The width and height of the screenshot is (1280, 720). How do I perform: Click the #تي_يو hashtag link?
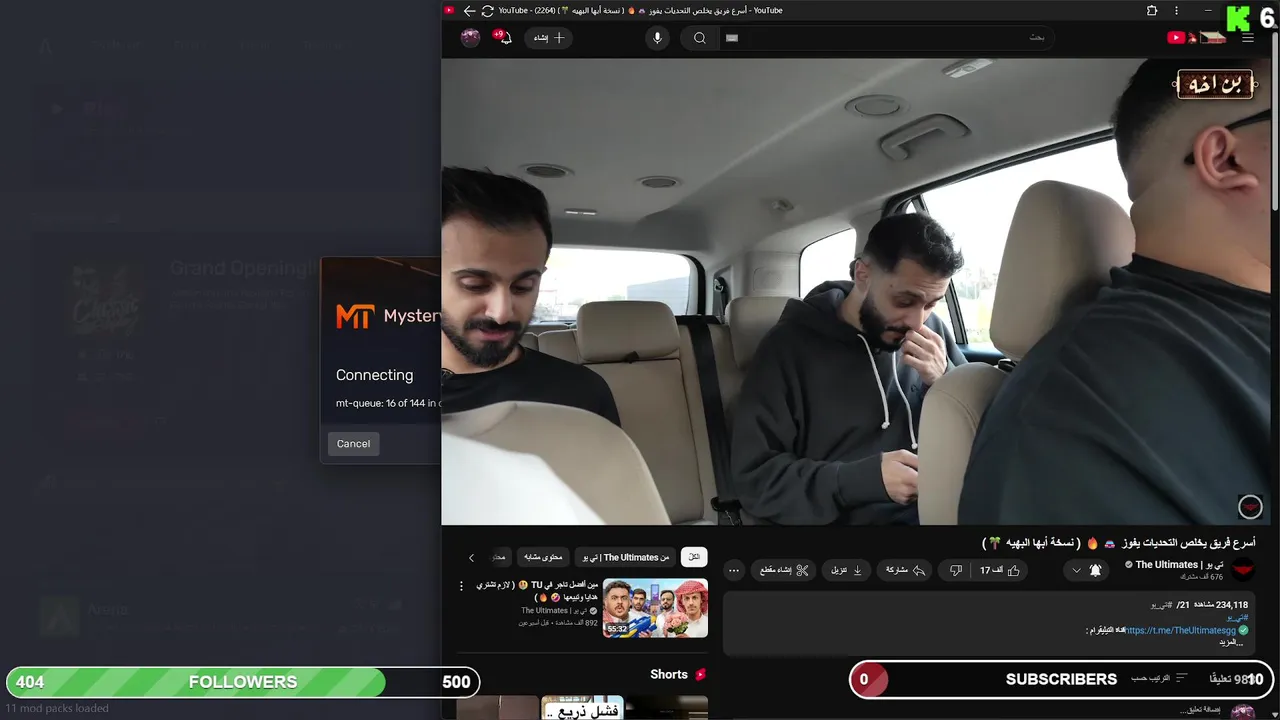1238,618
